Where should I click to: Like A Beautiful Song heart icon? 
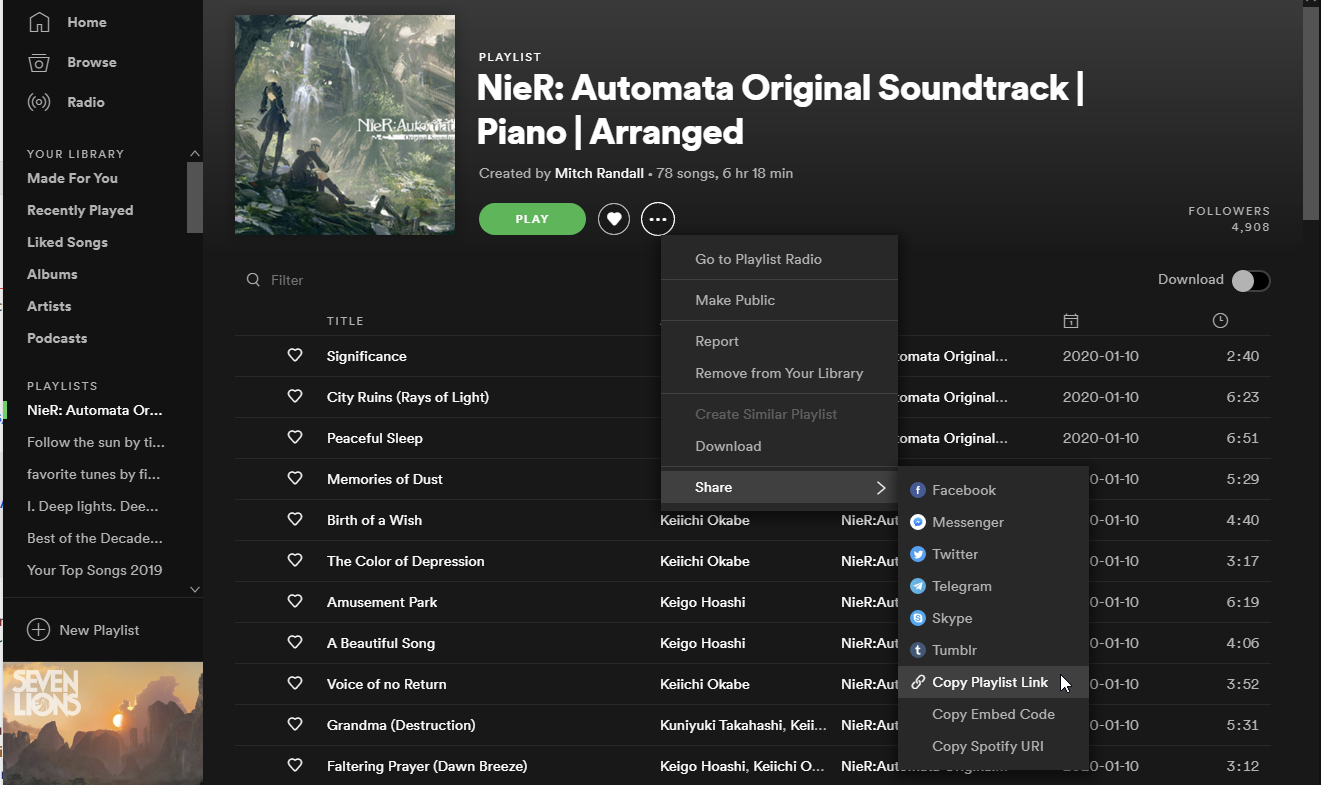[x=295, y=643]
